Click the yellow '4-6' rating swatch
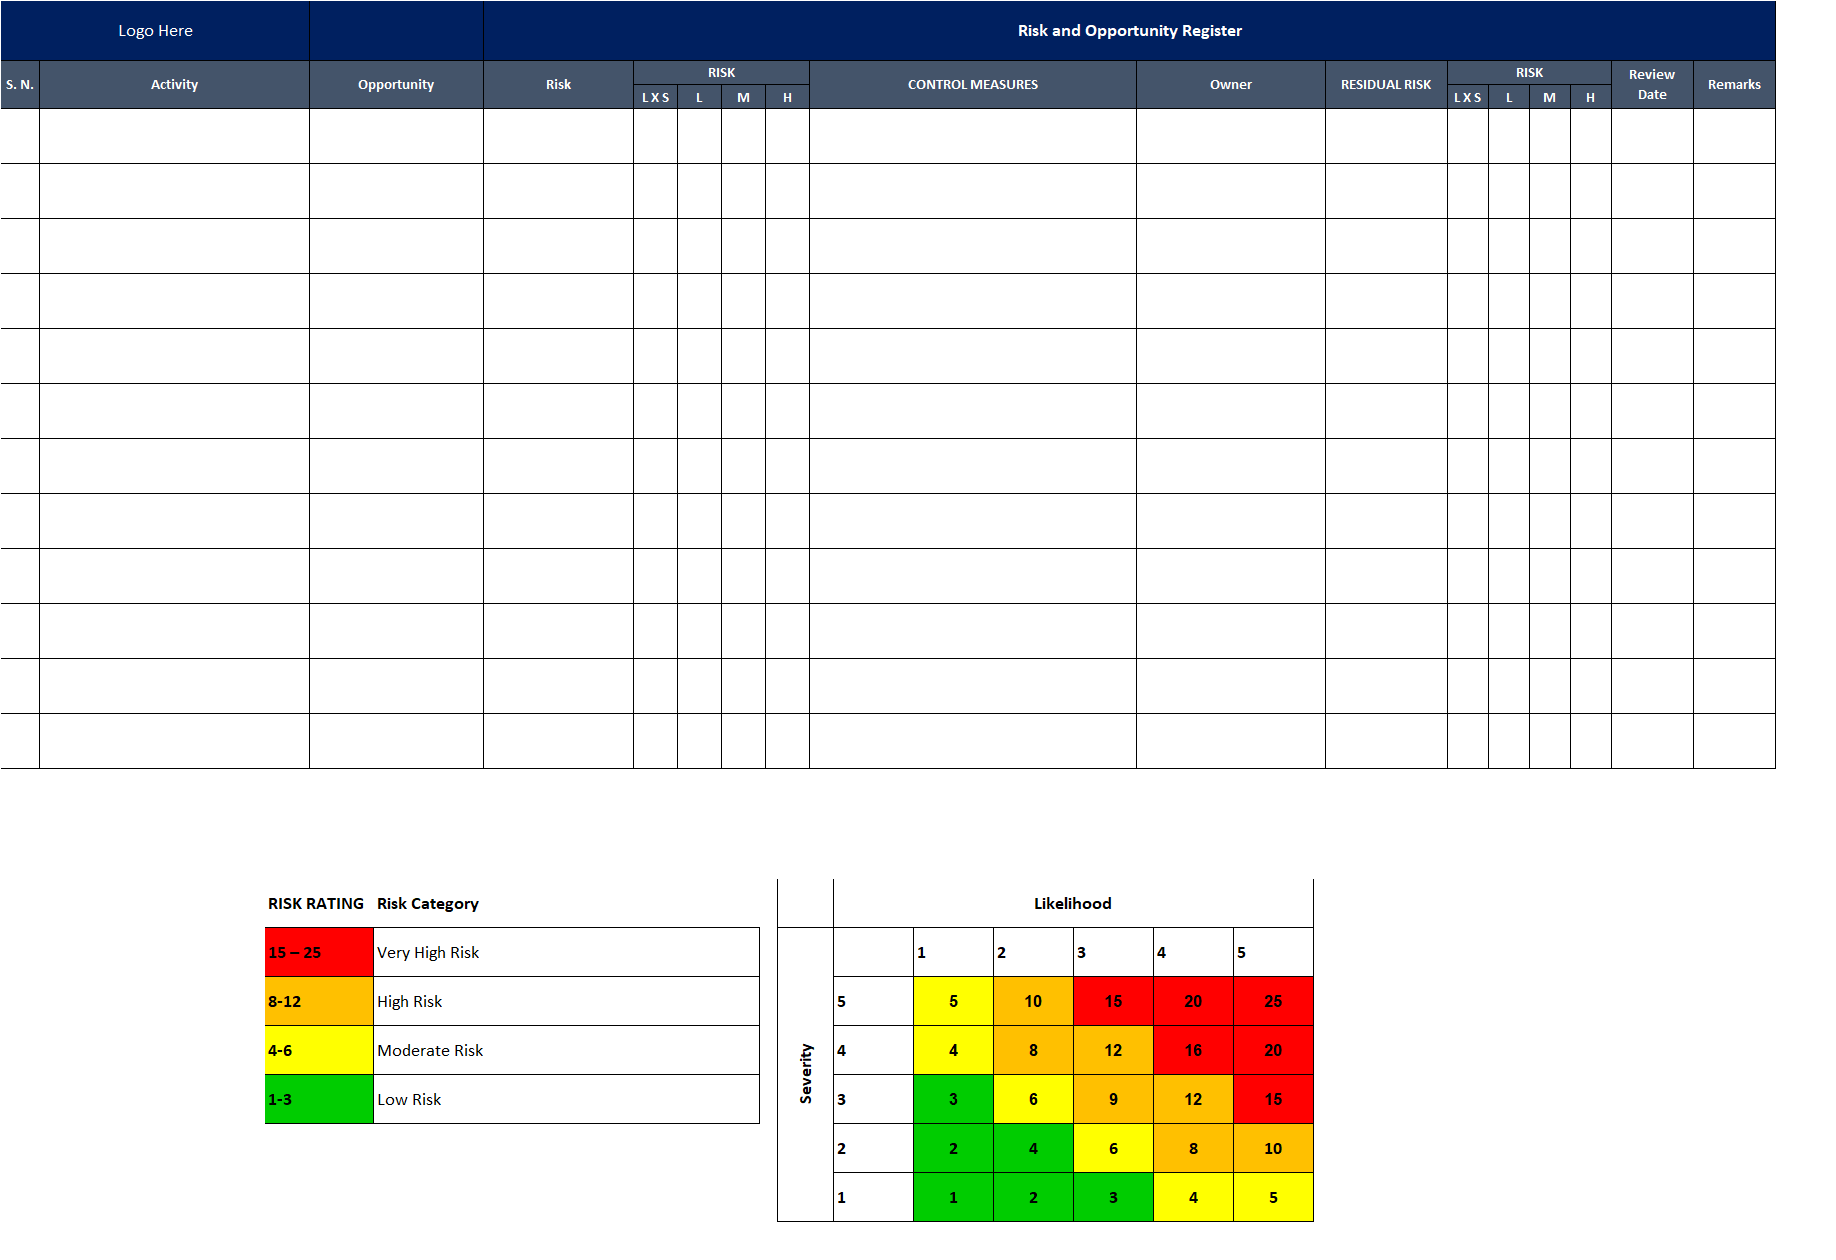This screenshot has width=1836, height=1260. click(319, 1050)
